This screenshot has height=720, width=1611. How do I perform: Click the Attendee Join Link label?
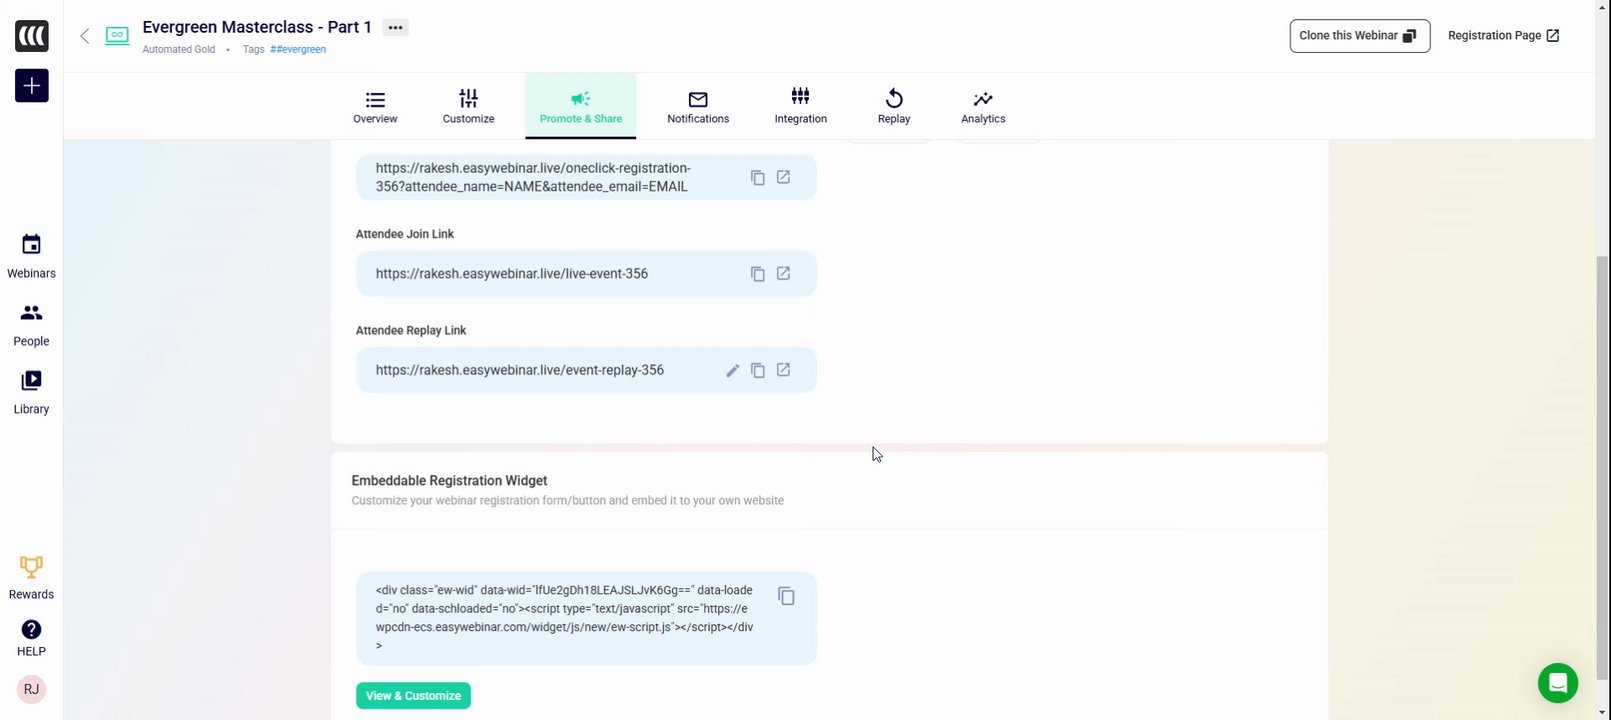click(x=405, y=234)
